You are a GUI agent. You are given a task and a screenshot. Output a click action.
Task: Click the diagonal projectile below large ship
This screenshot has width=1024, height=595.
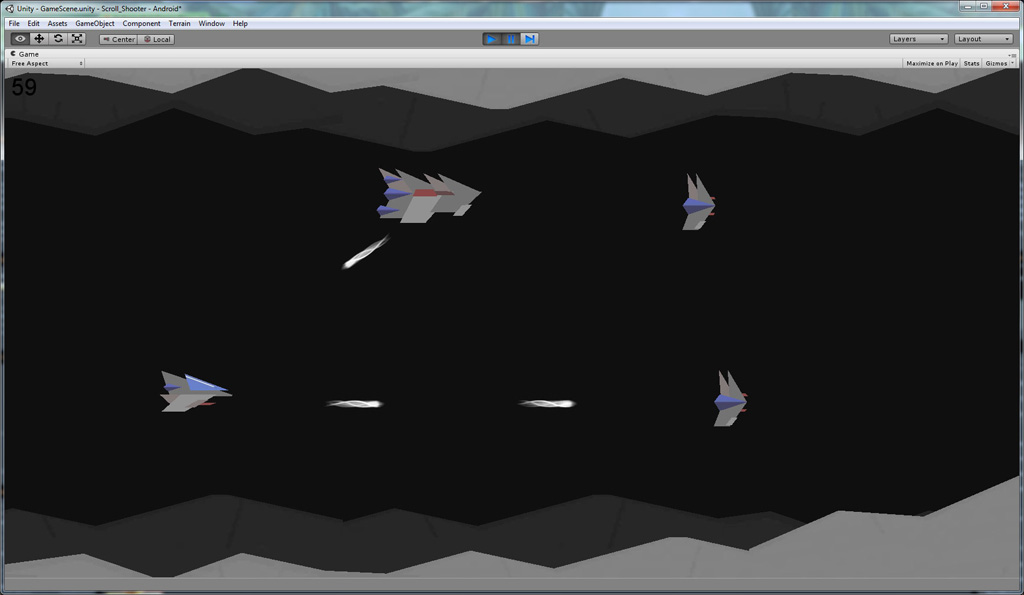(366, 251)
